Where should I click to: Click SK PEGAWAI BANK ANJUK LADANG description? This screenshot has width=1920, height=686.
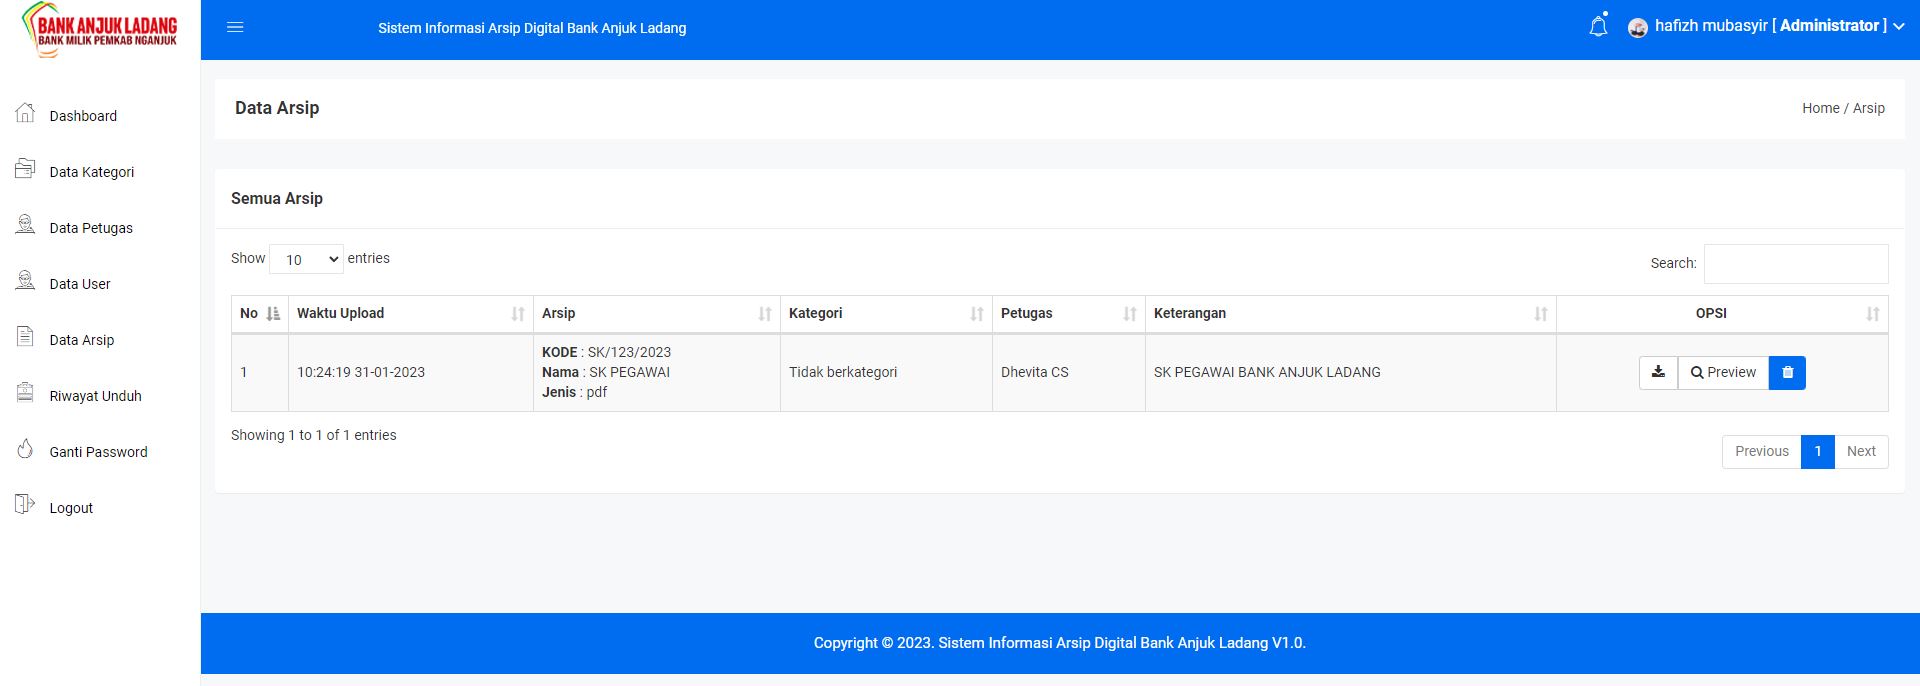[x=1267, y=372]
